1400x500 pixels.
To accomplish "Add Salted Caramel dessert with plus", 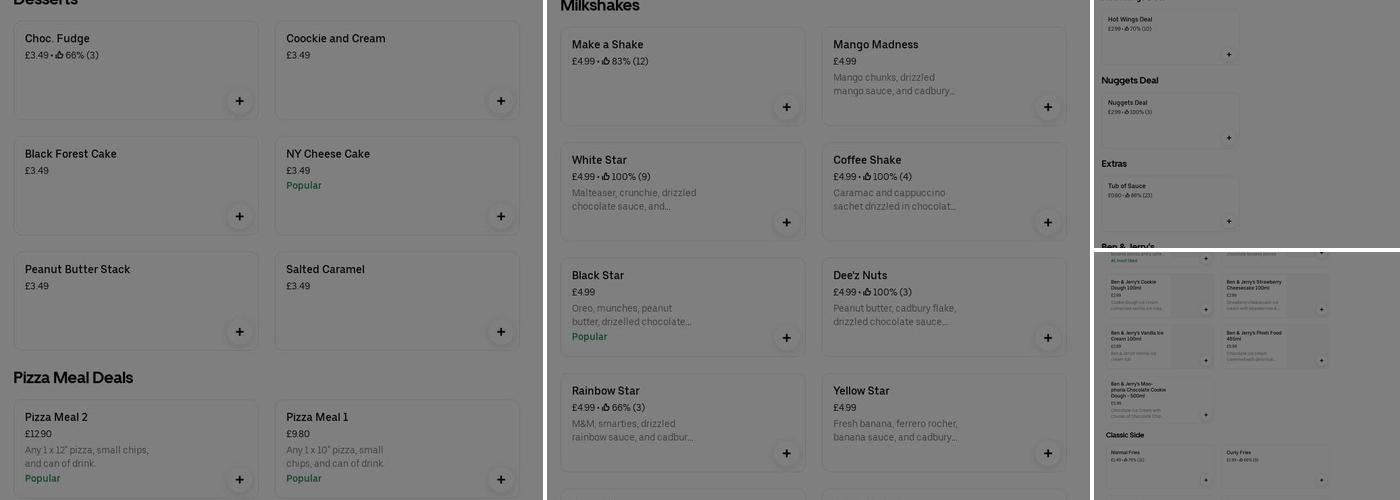I will (501, 332).
